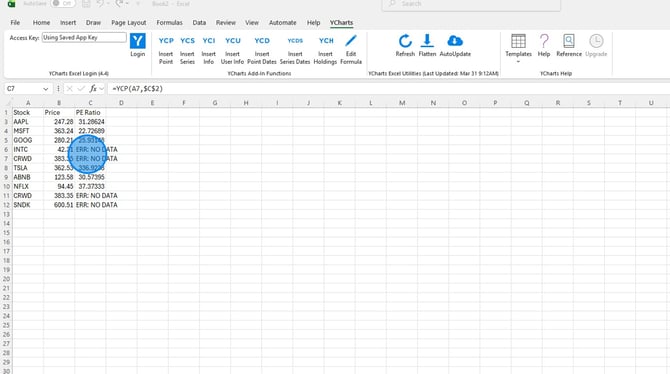The image size is (670, 374).
Task: Click YCP Insert Point icon
Action: [x=166, y=41]
